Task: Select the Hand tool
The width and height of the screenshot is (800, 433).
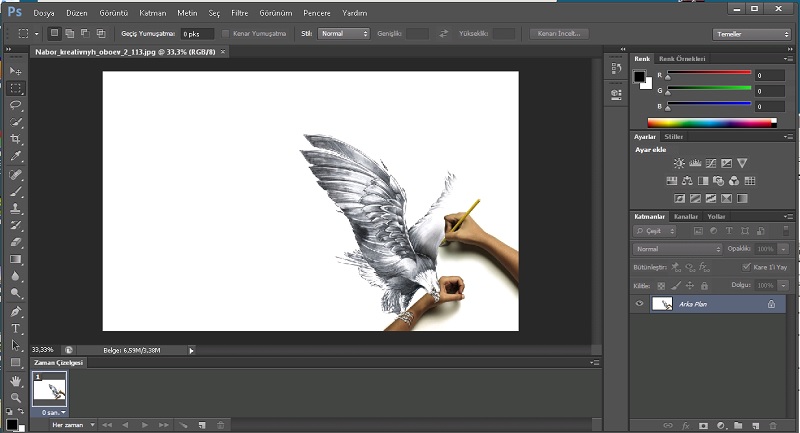Action: coord(16,381)
